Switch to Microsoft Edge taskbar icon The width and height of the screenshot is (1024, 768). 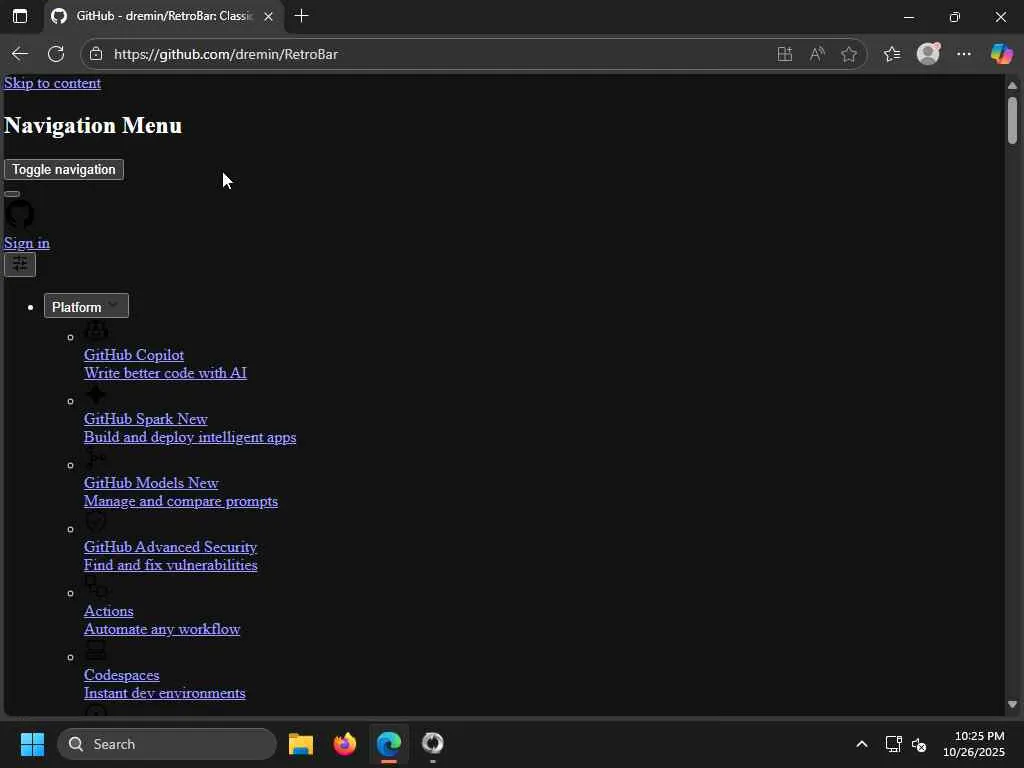pyautogui.click(x=389, y=744)
